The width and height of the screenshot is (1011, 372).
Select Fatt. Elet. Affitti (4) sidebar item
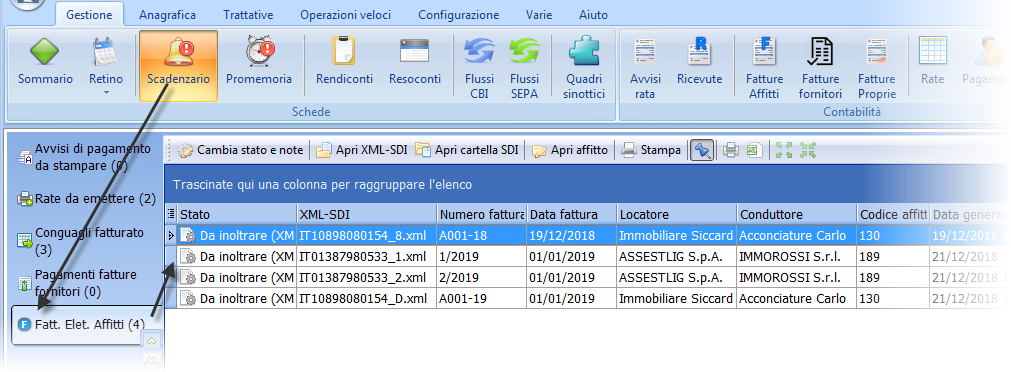[81, 324]
